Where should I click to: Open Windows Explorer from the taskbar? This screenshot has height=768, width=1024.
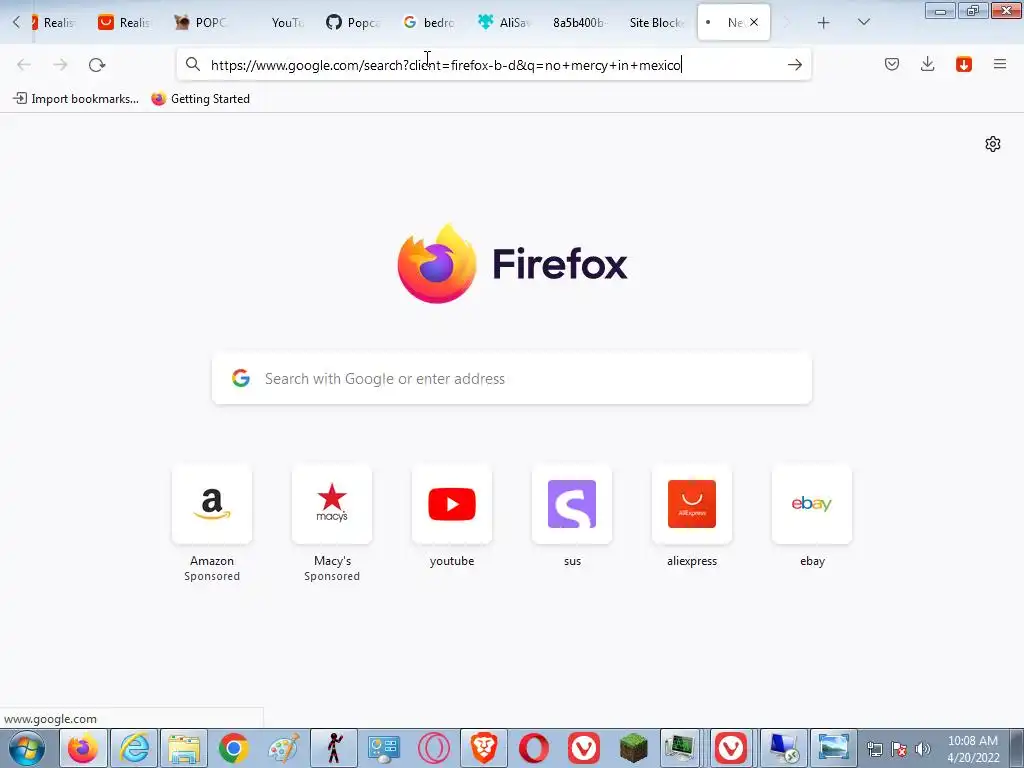184,748
